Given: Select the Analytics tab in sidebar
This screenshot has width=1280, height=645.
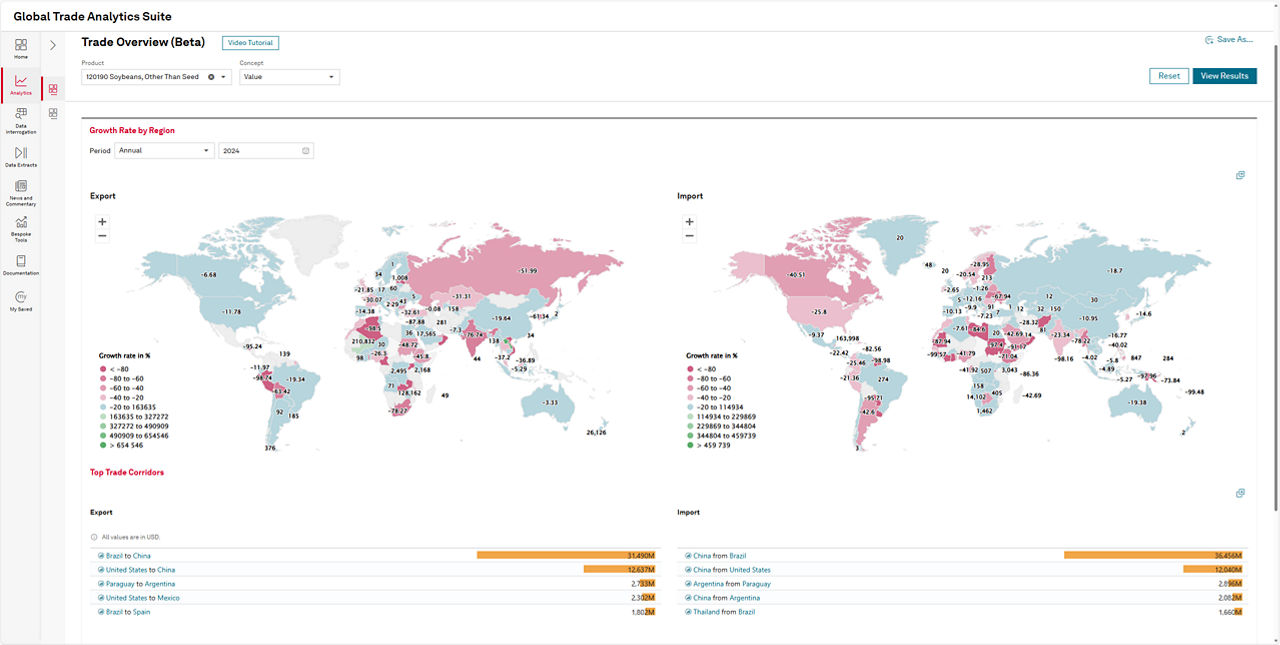Looking at the screenshot, I should [x=20, y=84].
